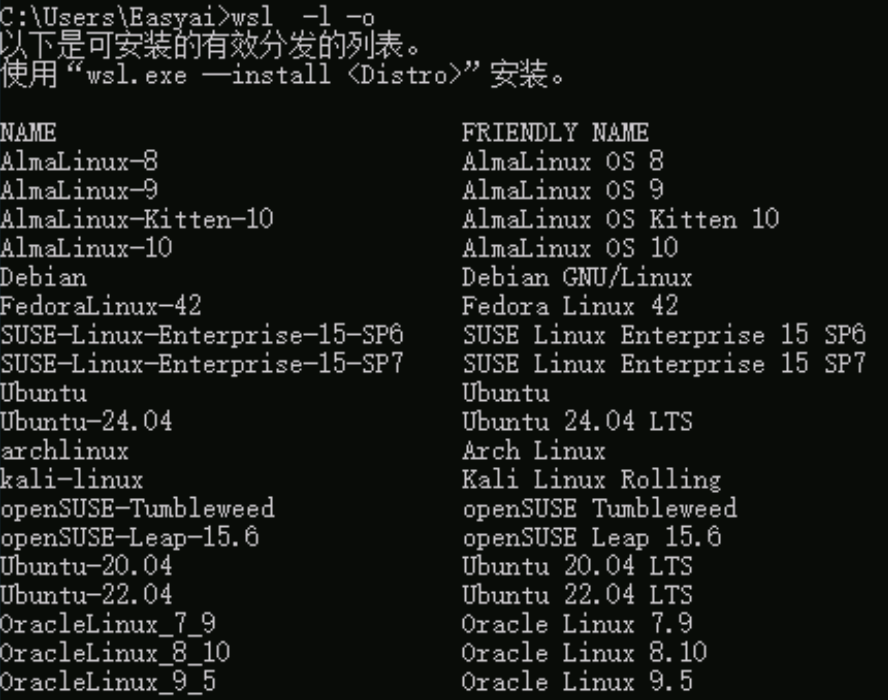
Task: Click the Ubuntu 22.04 LTS friendly name
Action: point(576,596)
